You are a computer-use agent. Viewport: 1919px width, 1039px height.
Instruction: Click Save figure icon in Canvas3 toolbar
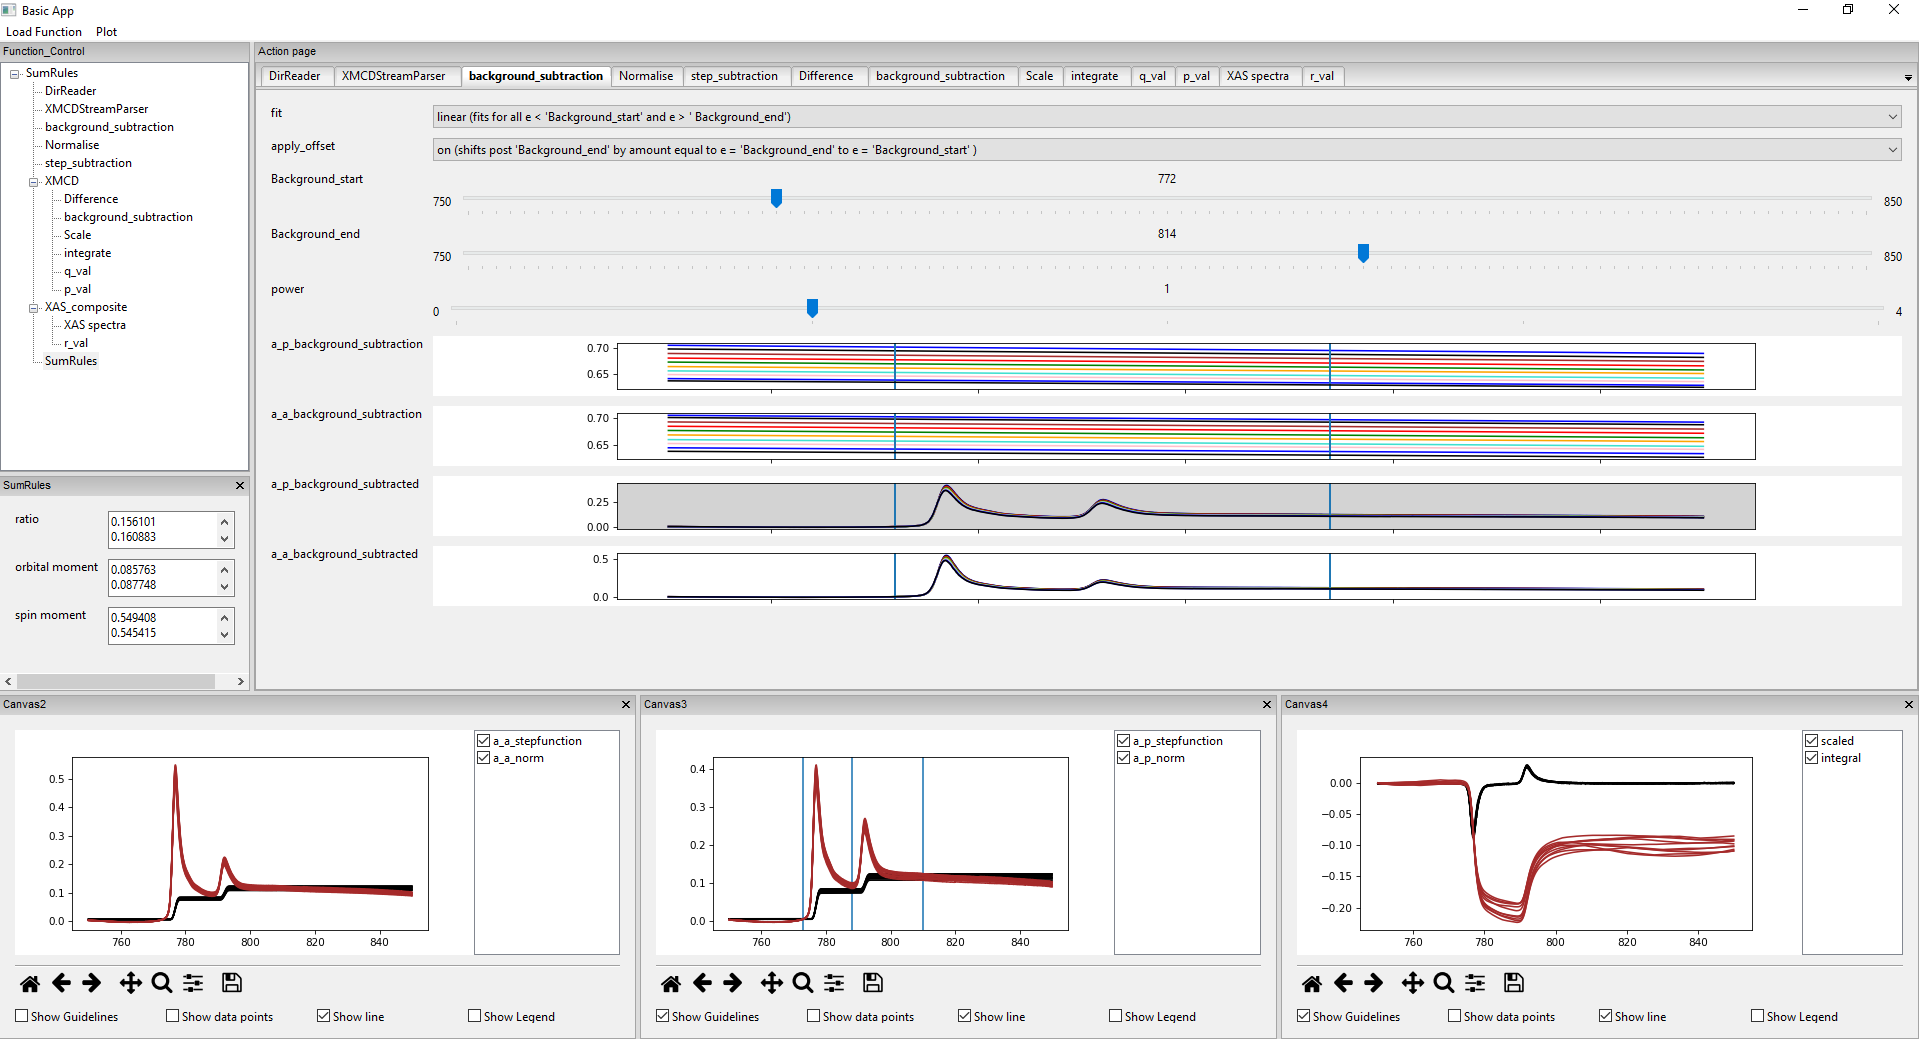pyautogui.click(x=873, y=983)
